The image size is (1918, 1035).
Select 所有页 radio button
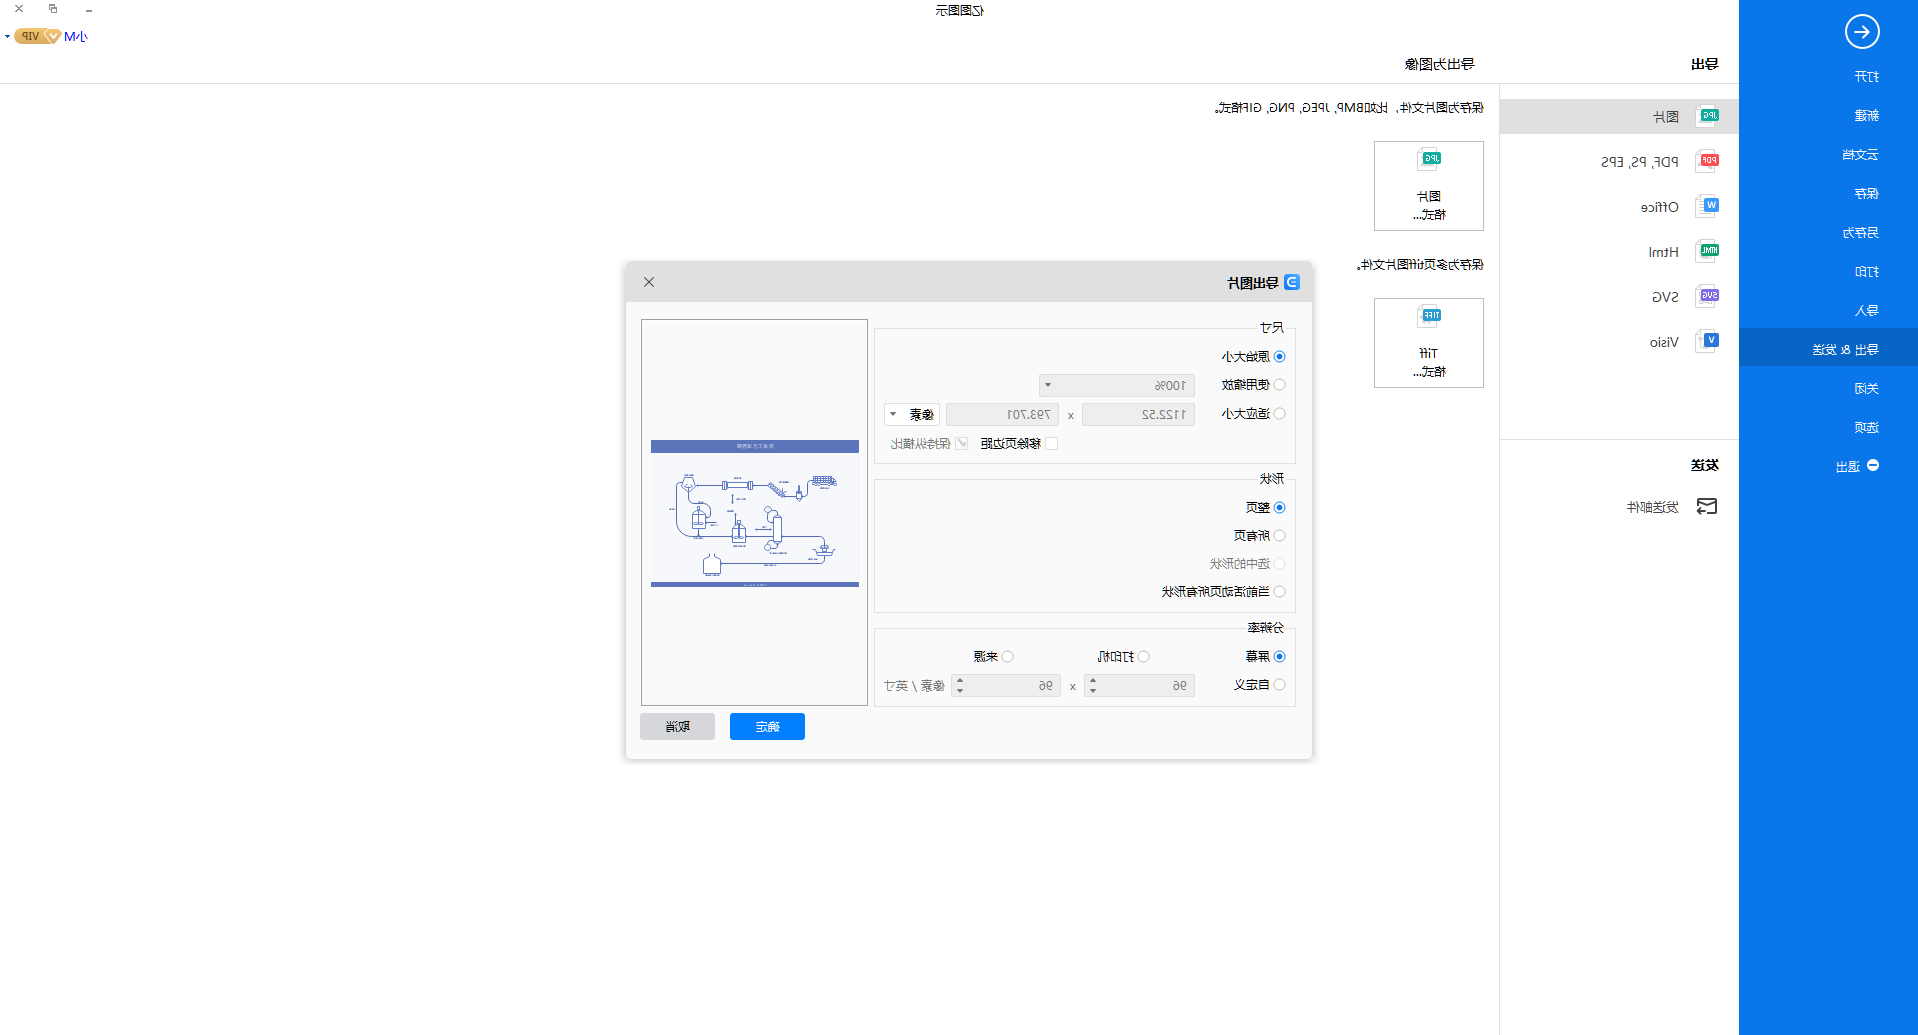(x=1279, y=536)
